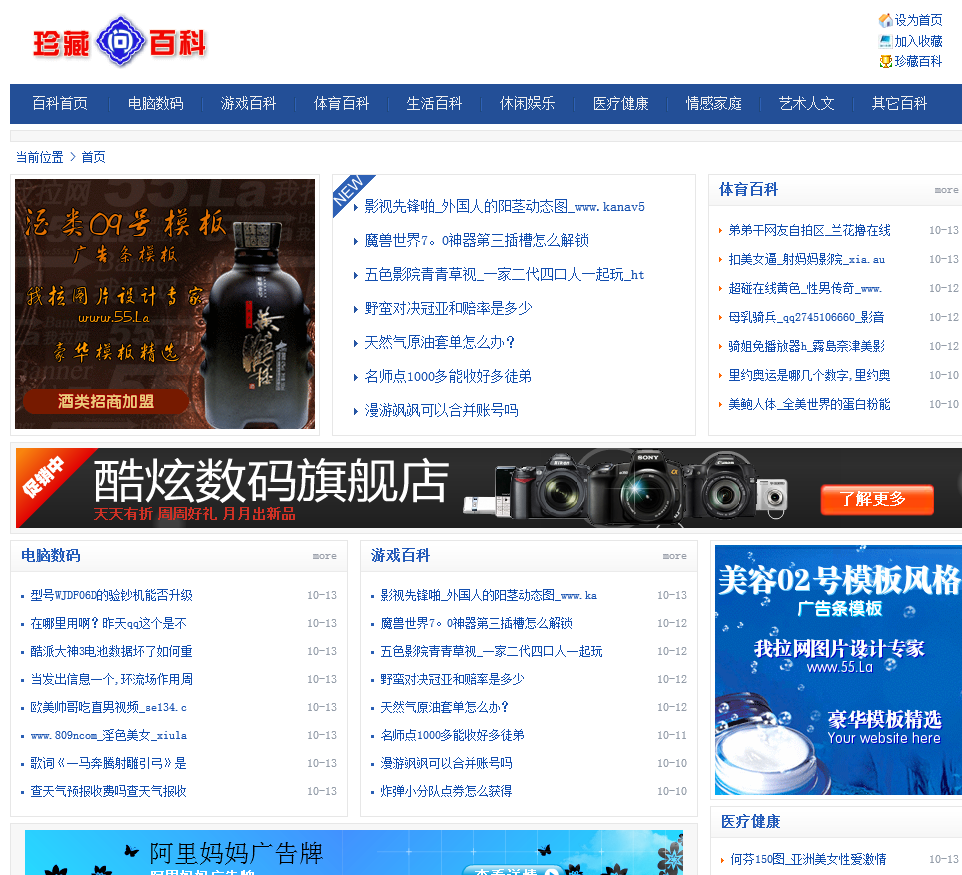Click the house icon beside 设为首页

(885, 21)
